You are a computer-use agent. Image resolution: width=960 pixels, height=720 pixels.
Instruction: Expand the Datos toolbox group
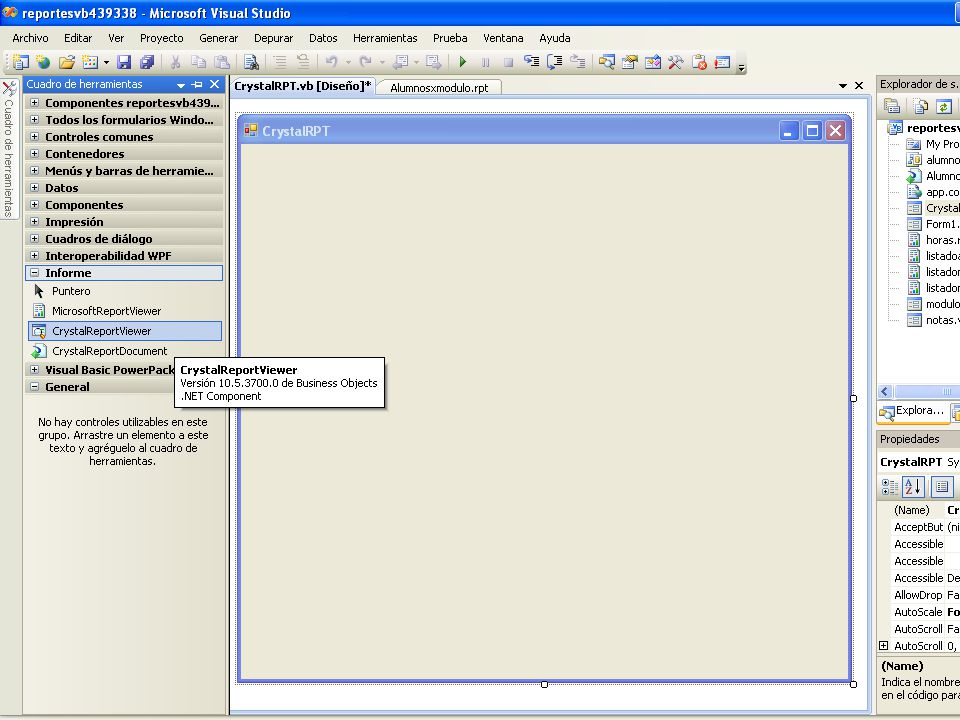pos(35,188)
